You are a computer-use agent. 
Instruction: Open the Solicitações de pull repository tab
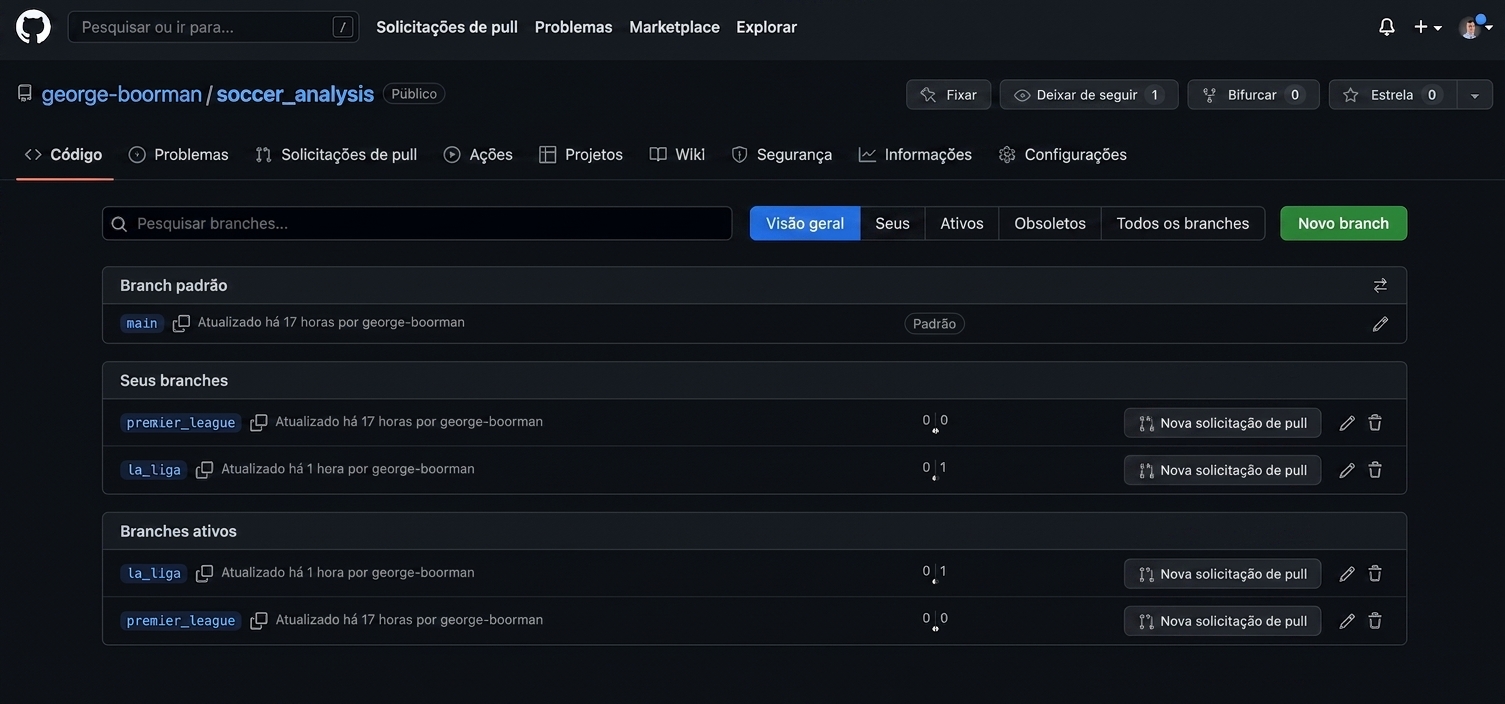click(x=336, y=154)
